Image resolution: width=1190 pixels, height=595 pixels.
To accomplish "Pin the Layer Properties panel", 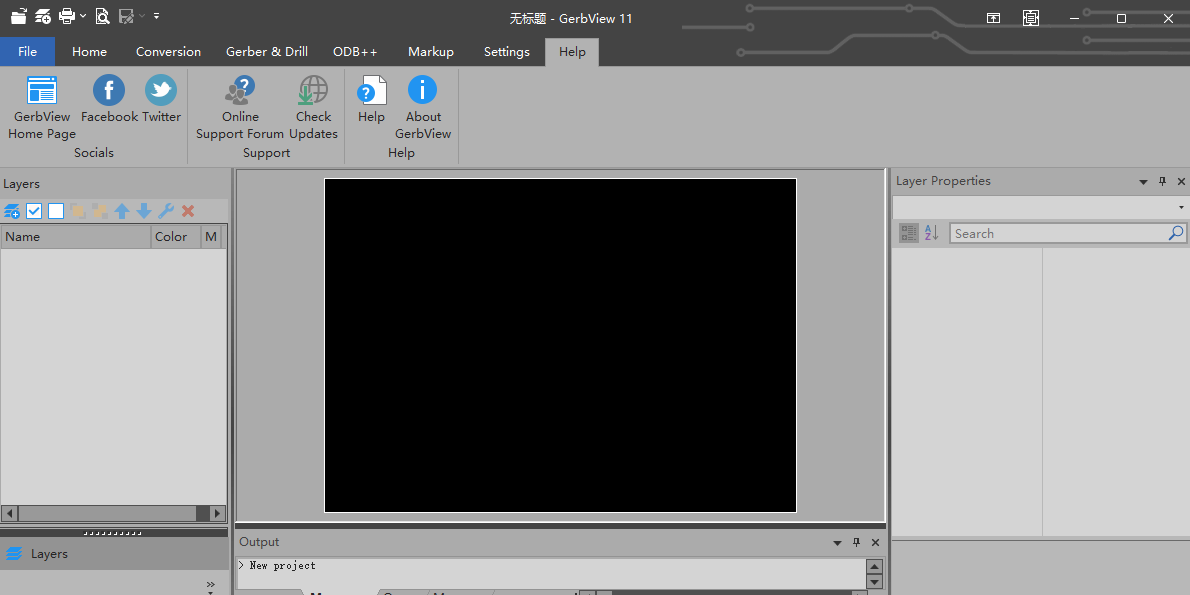I will pos(1162,181).
